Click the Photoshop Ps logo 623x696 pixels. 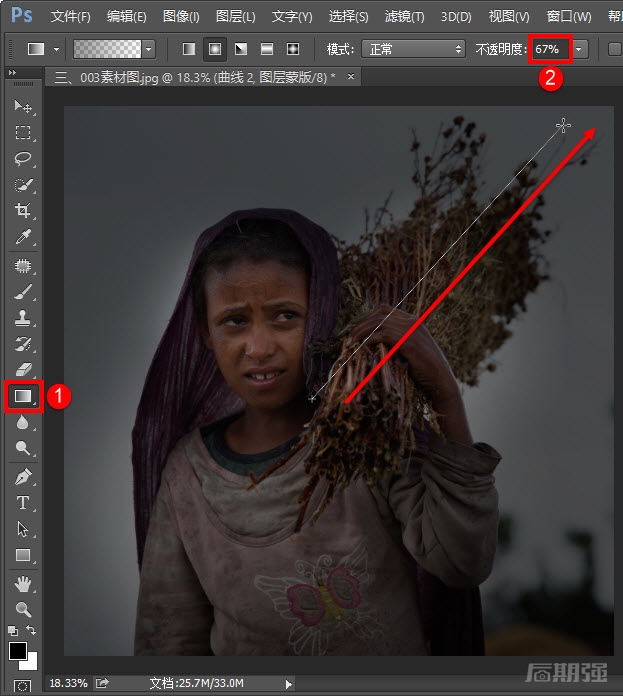tap(21, 15)
